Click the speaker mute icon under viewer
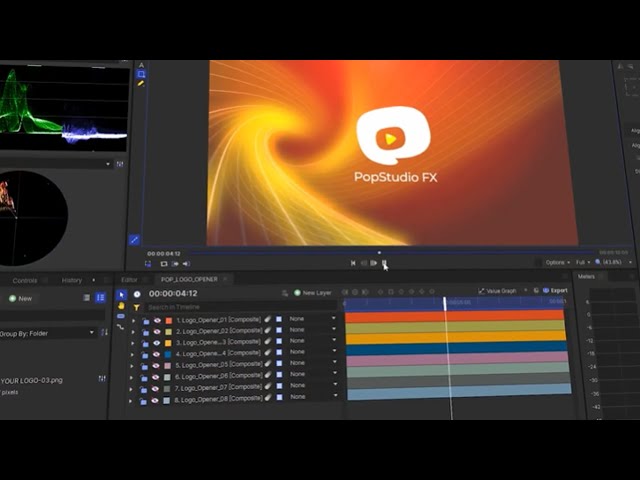The height and width of the screenshot is (480, 640). point(186,264)
